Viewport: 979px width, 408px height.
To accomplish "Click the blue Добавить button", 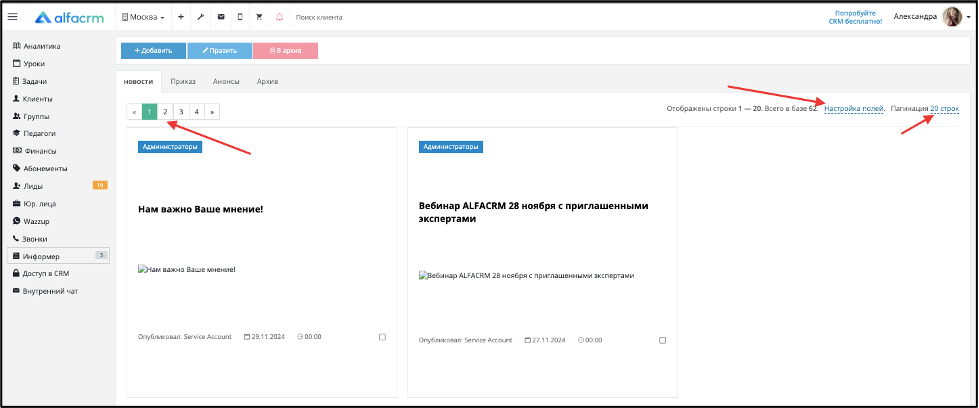I will pyautogui.click(x=154, y=51).
